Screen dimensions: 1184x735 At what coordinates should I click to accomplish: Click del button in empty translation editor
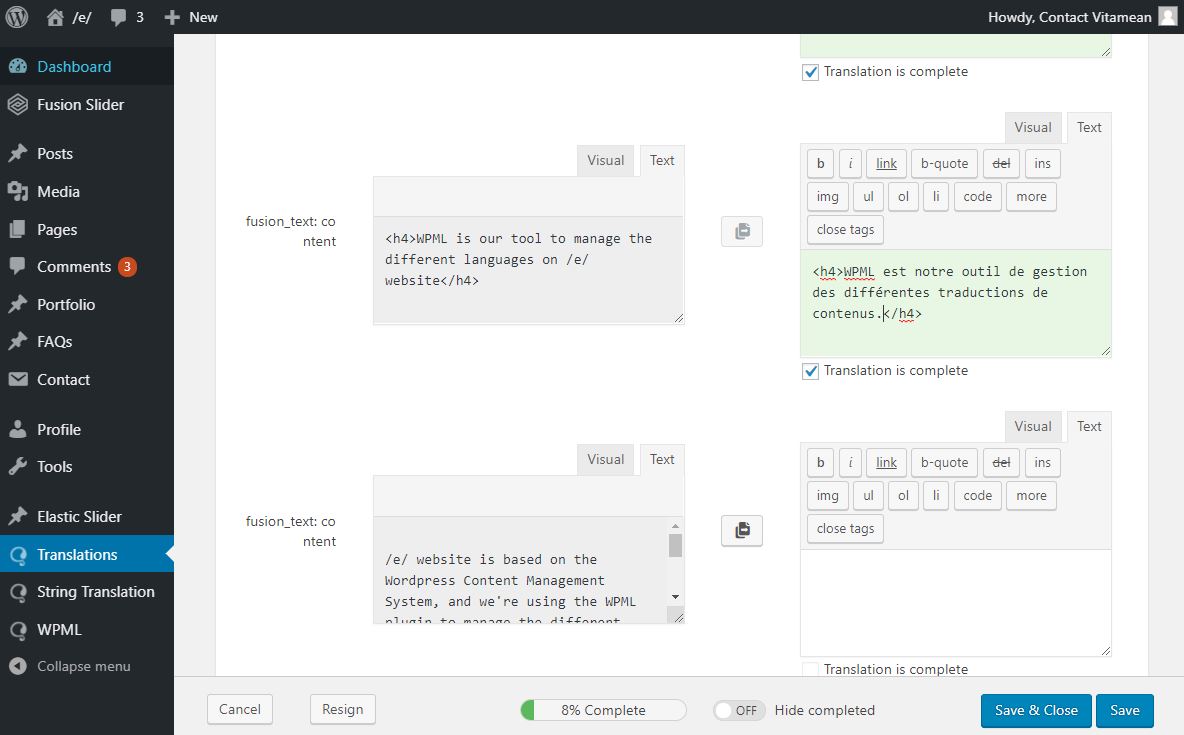tap(1001, 462)
